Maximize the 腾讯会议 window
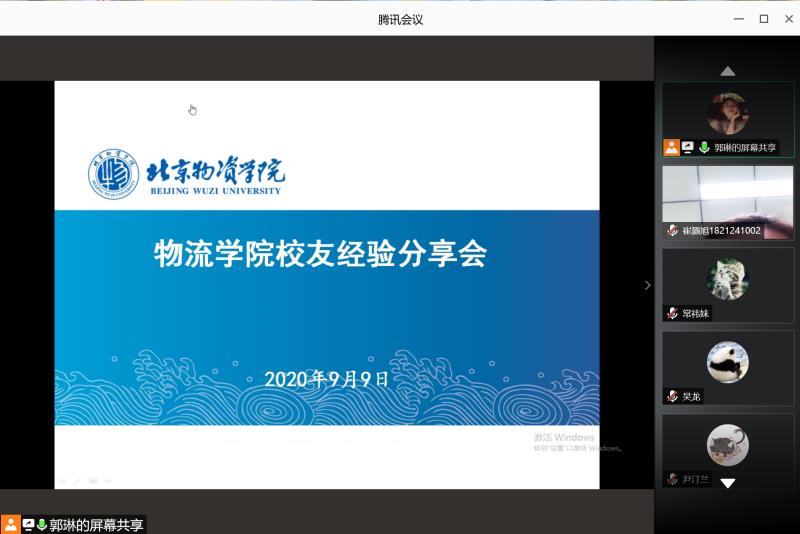 point(763,19)
